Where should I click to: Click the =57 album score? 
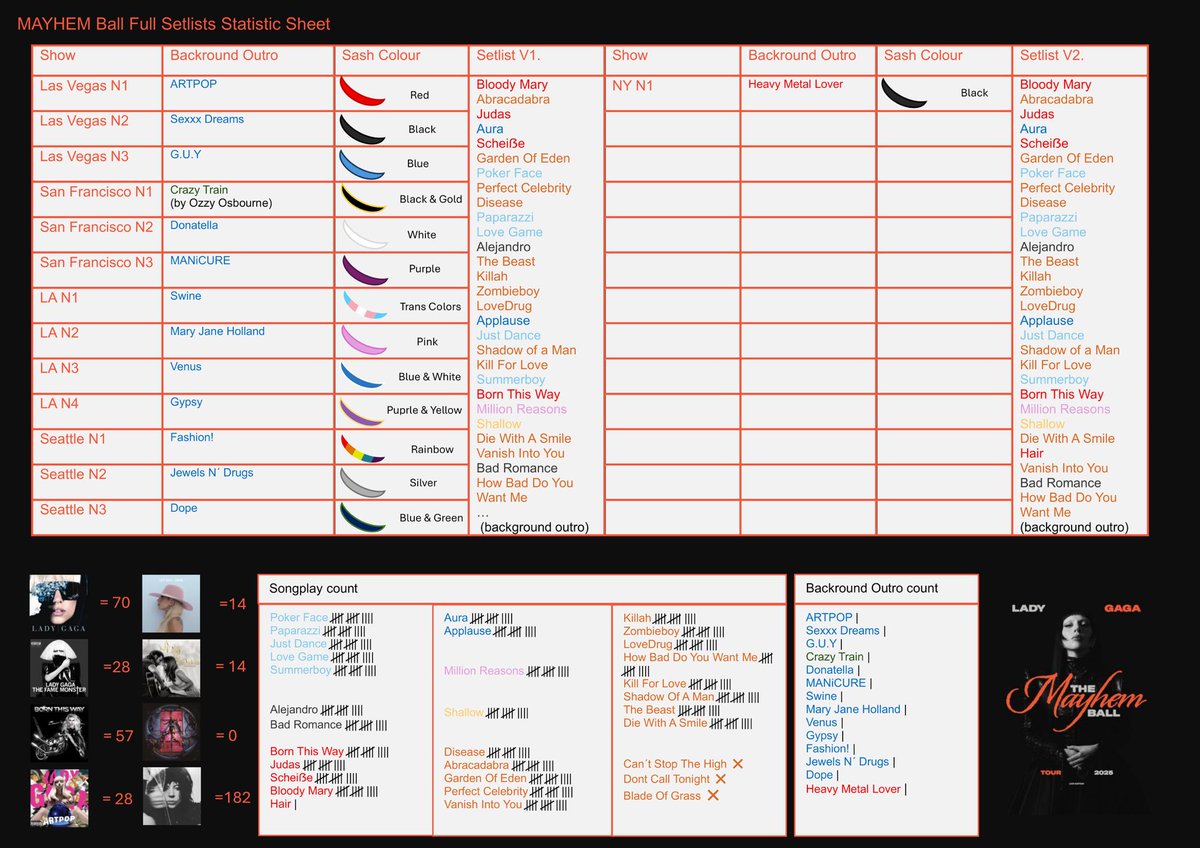tap(118, 736)
